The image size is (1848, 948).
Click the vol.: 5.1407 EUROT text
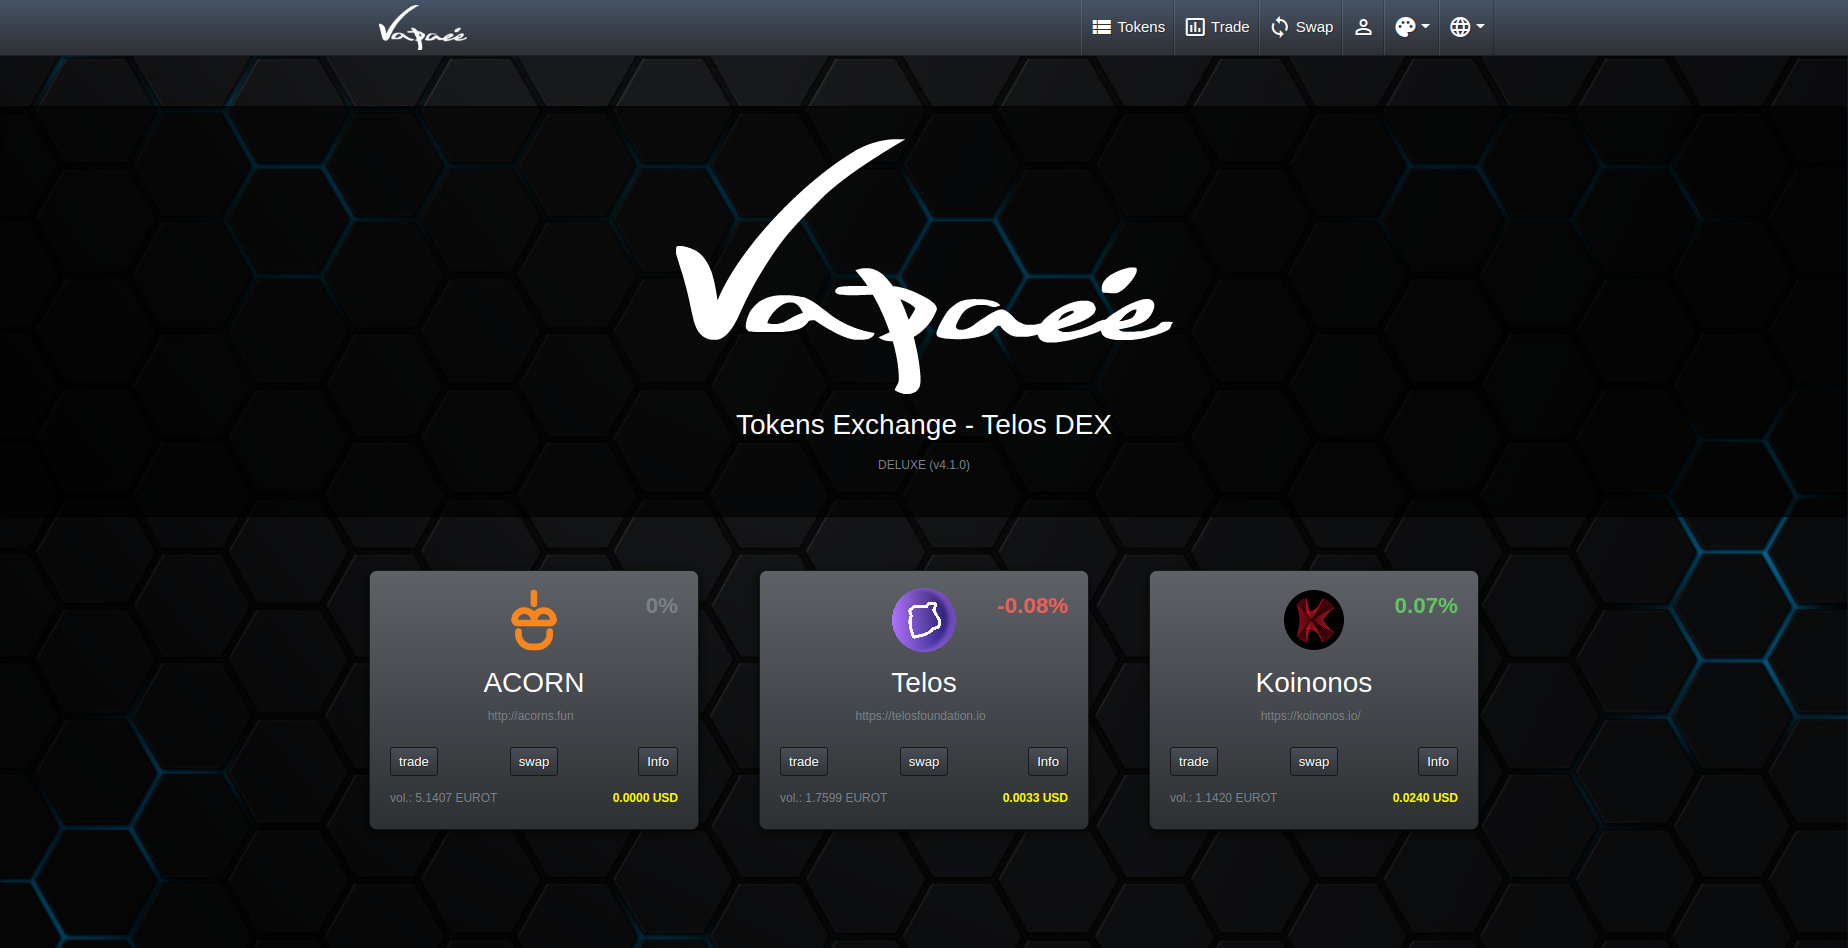click(x=443, y=798)
